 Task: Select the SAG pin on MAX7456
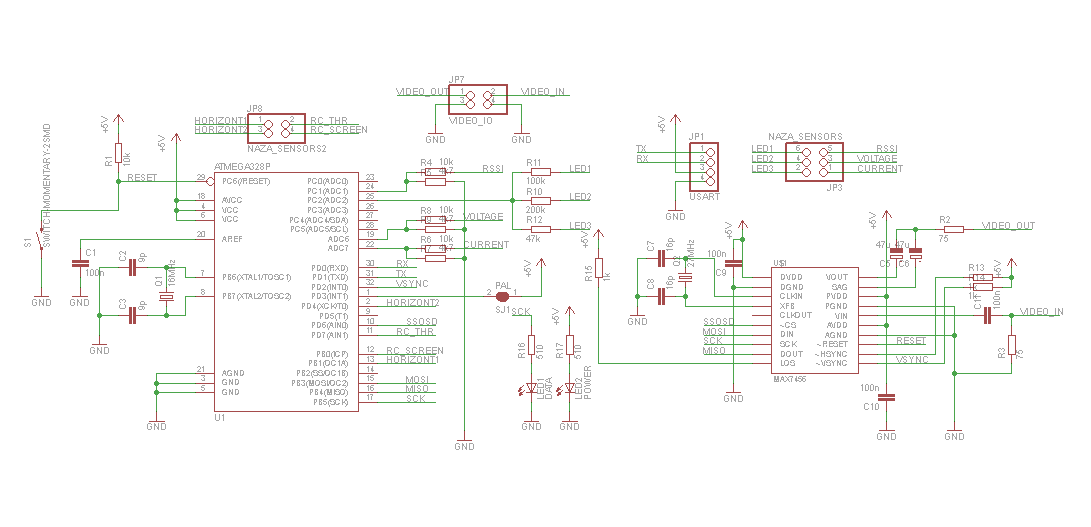coord(840,287)
